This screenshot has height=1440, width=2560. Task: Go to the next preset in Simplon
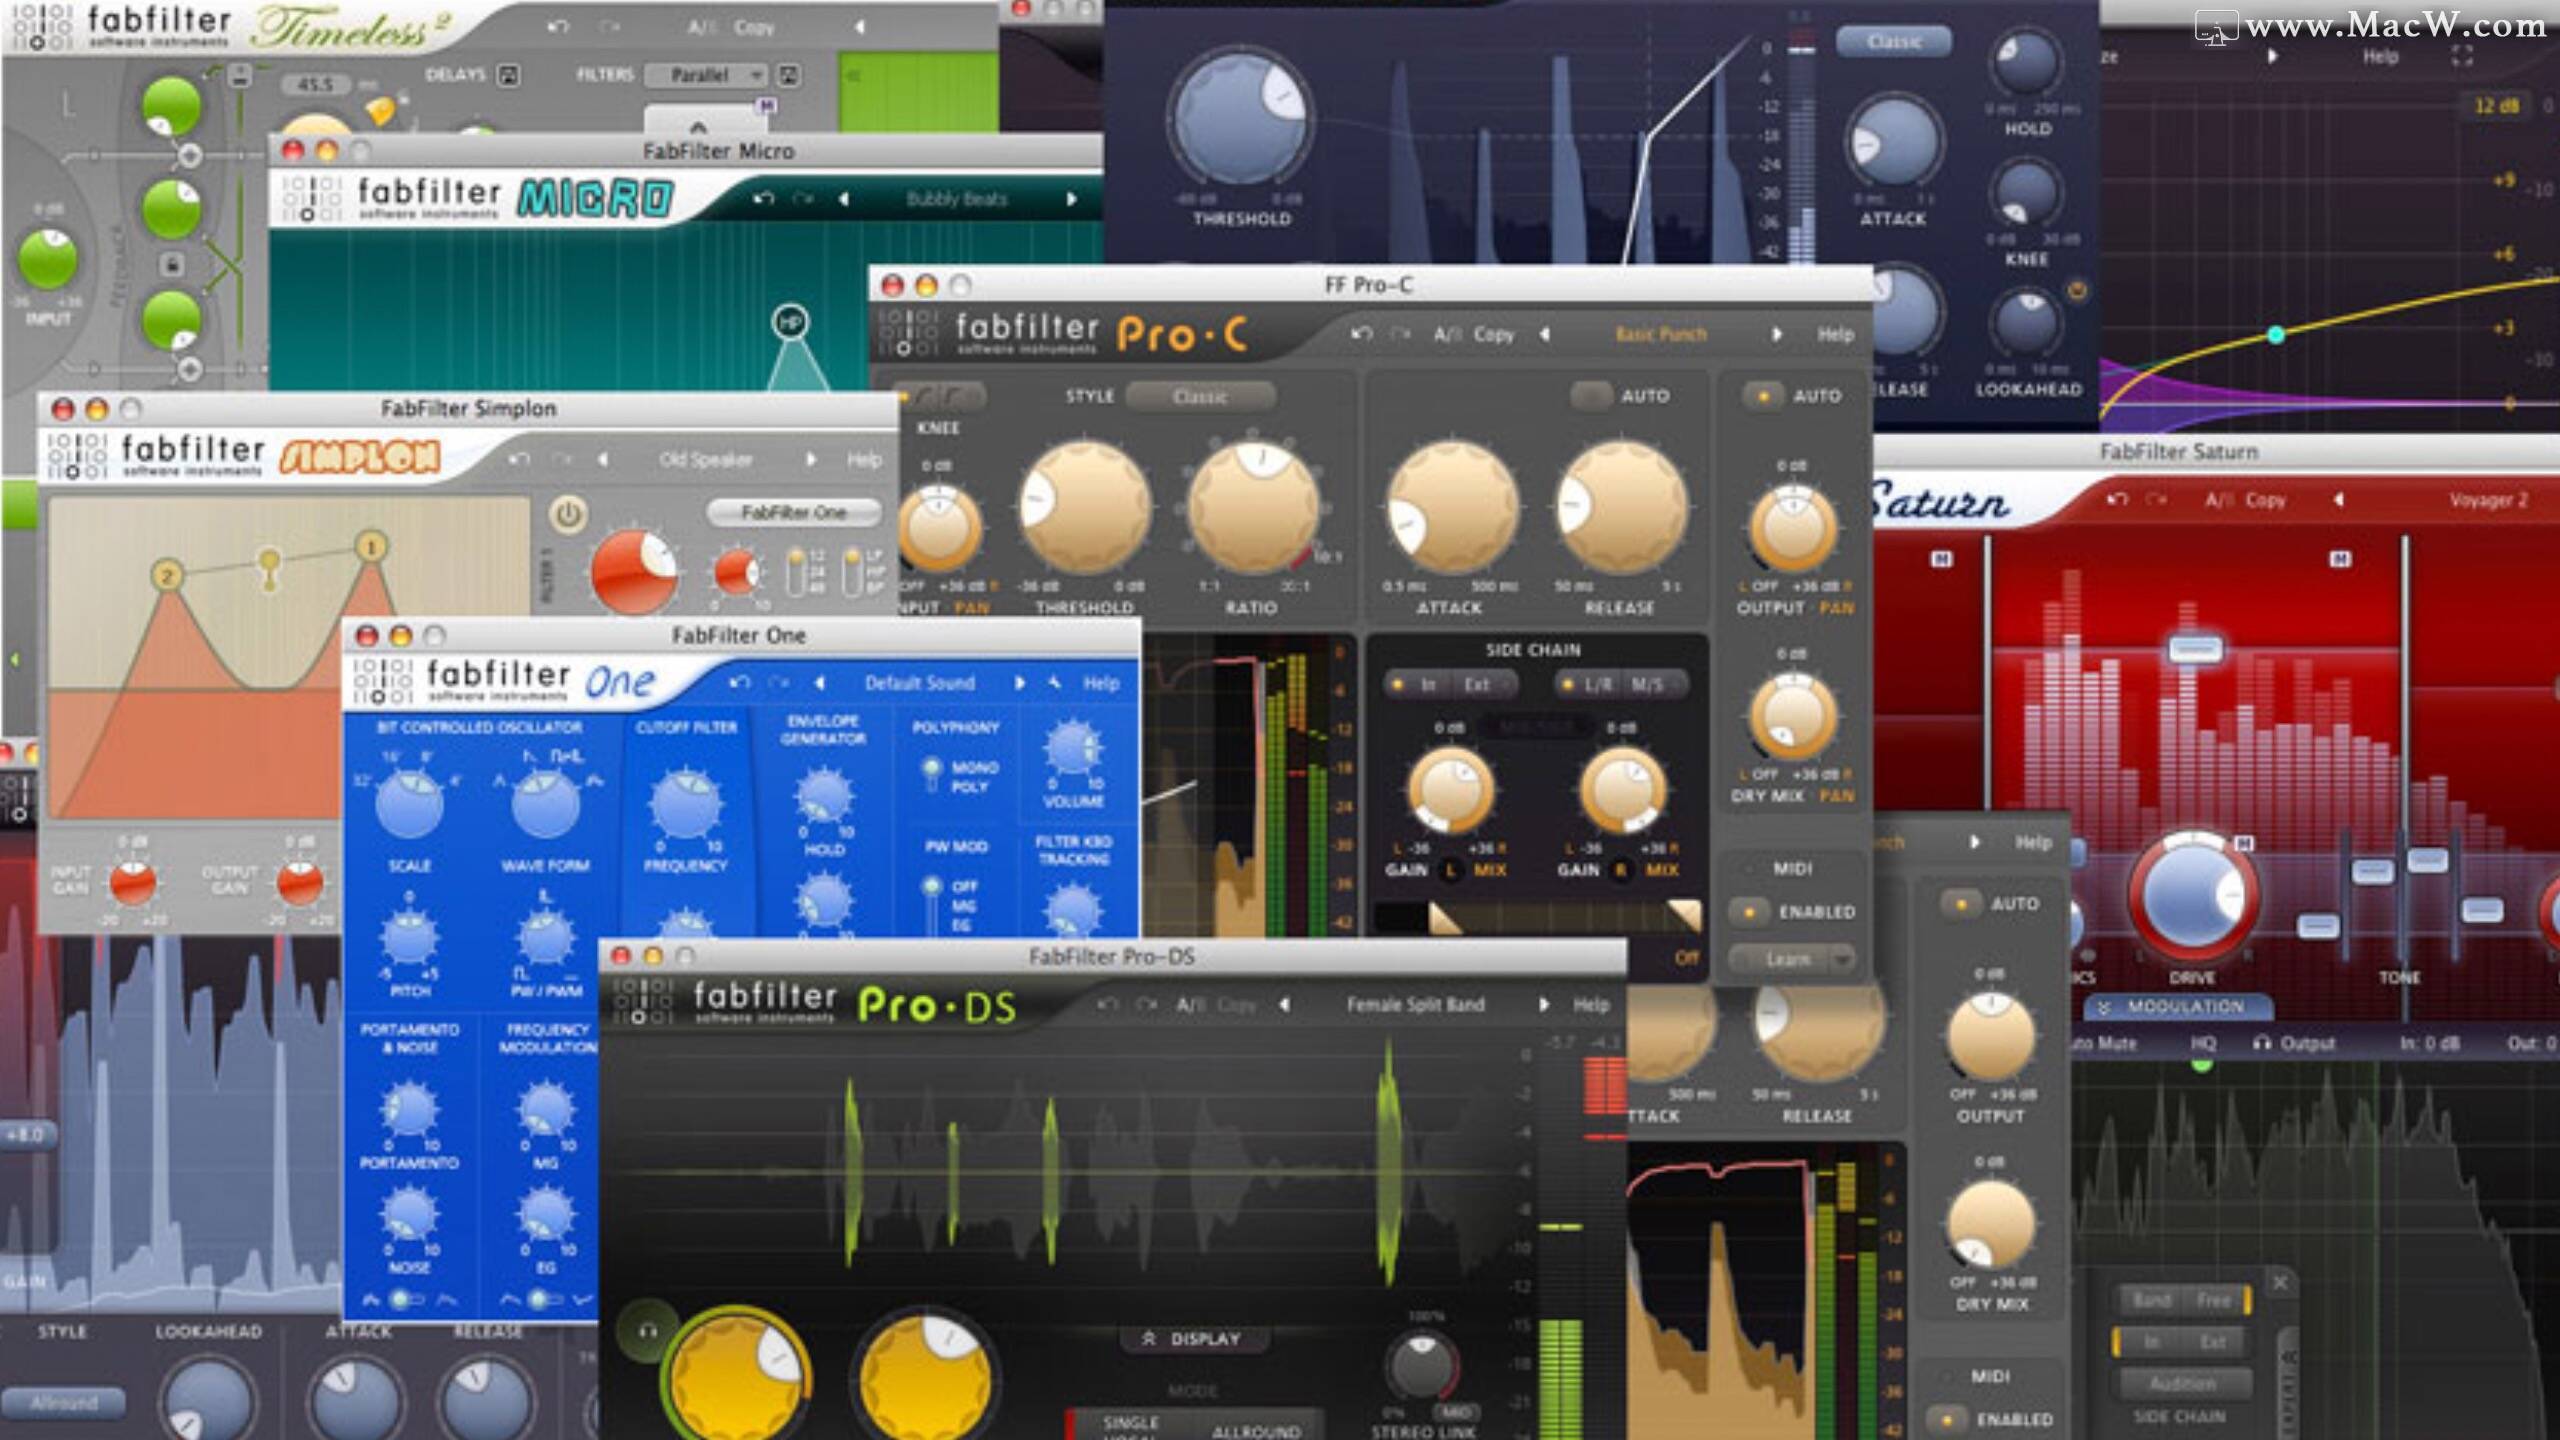[810, 459]
